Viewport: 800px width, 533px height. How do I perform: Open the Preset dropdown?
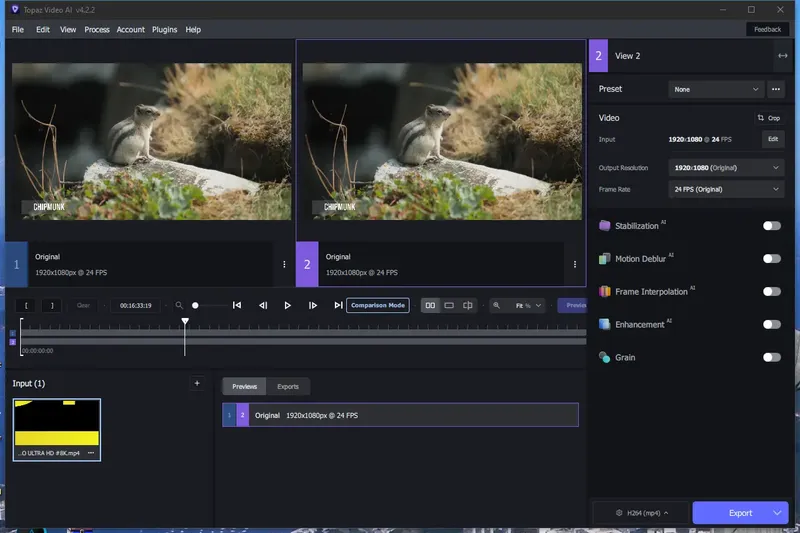point(716,89)
